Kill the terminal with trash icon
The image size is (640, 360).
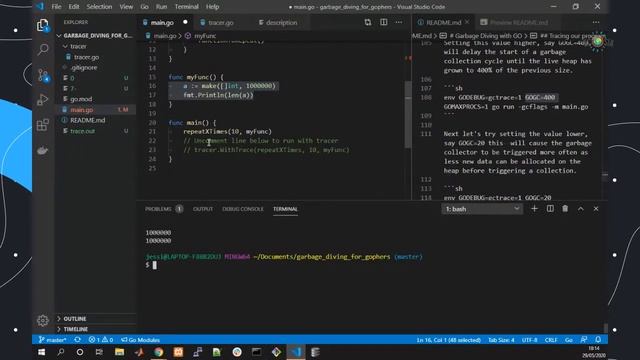coord(565,209)
